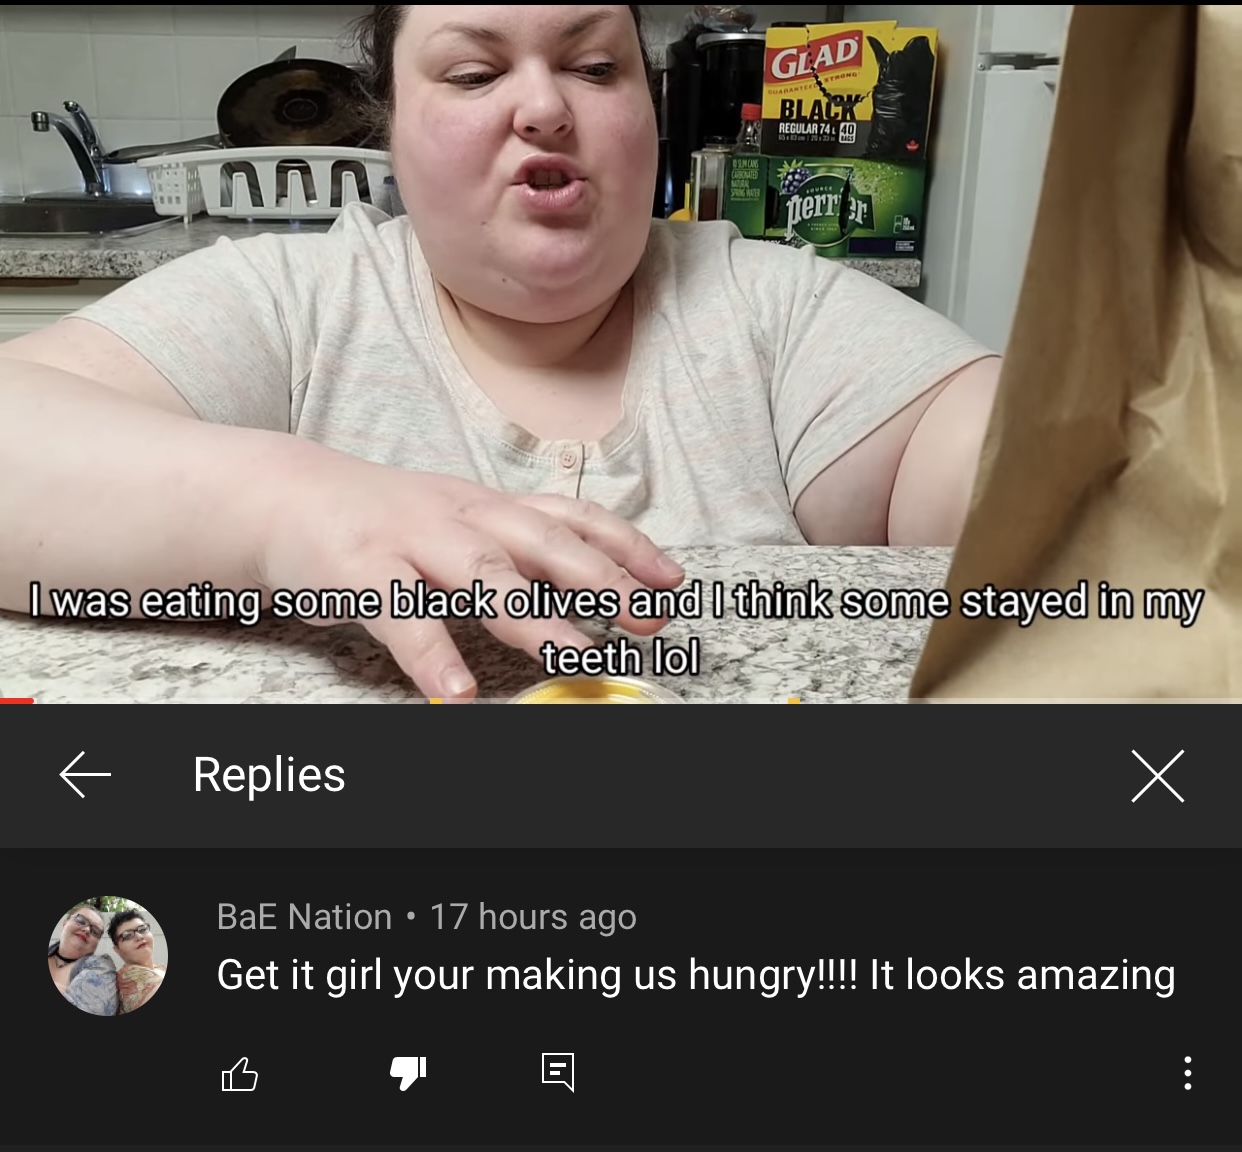Viewport: 1242px width, 1152px height.
Task: Jump to the first yellow progress bar marker
Action: tap(436, 701)
